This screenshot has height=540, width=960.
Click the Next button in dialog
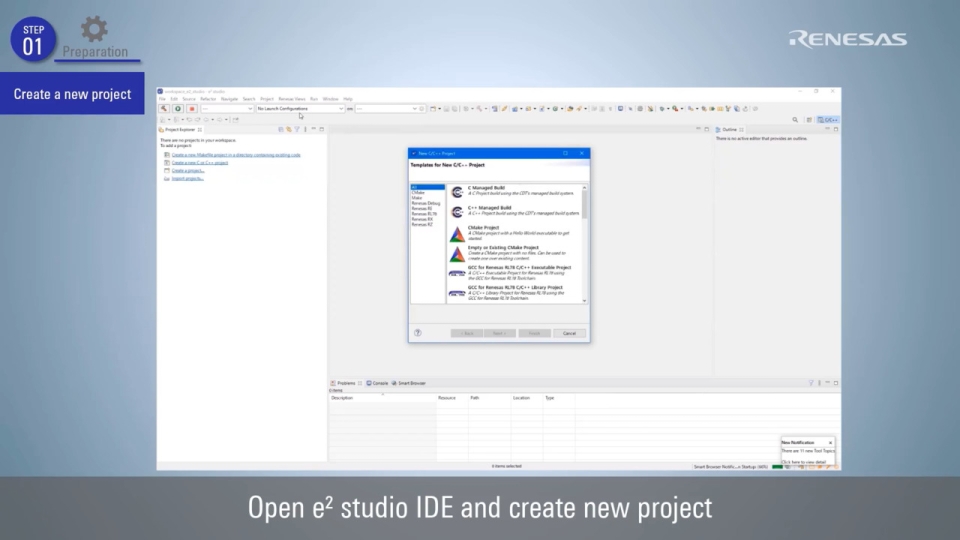coord(500,333)
